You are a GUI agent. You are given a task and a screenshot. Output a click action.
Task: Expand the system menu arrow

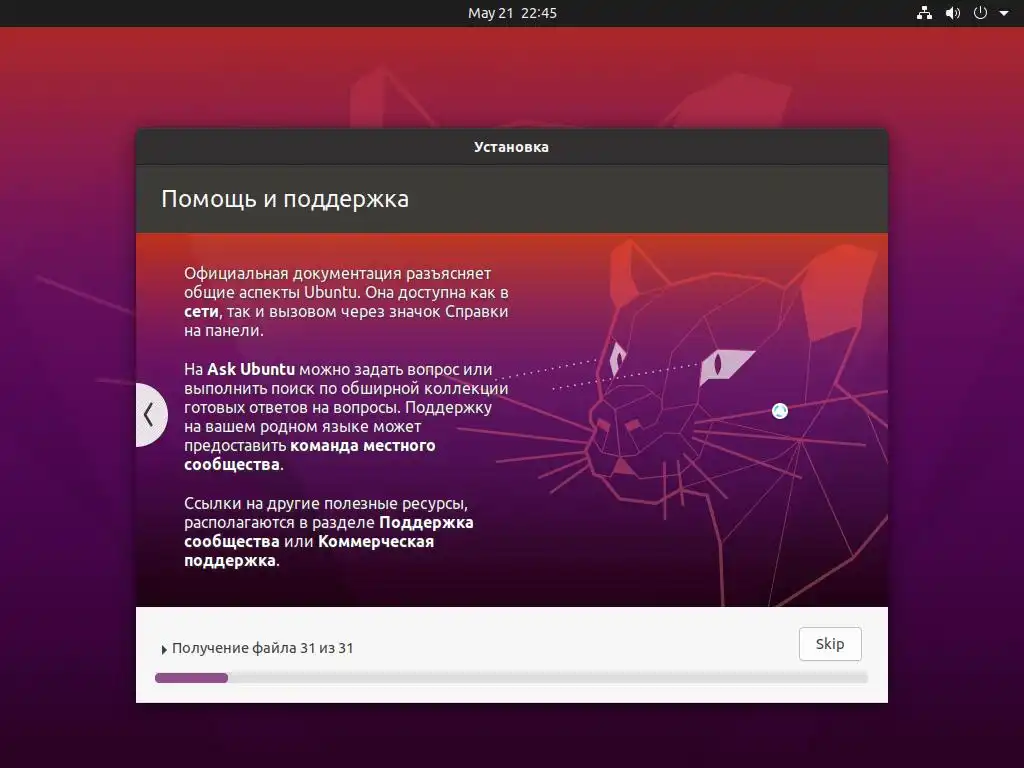tap(1004, 13)
